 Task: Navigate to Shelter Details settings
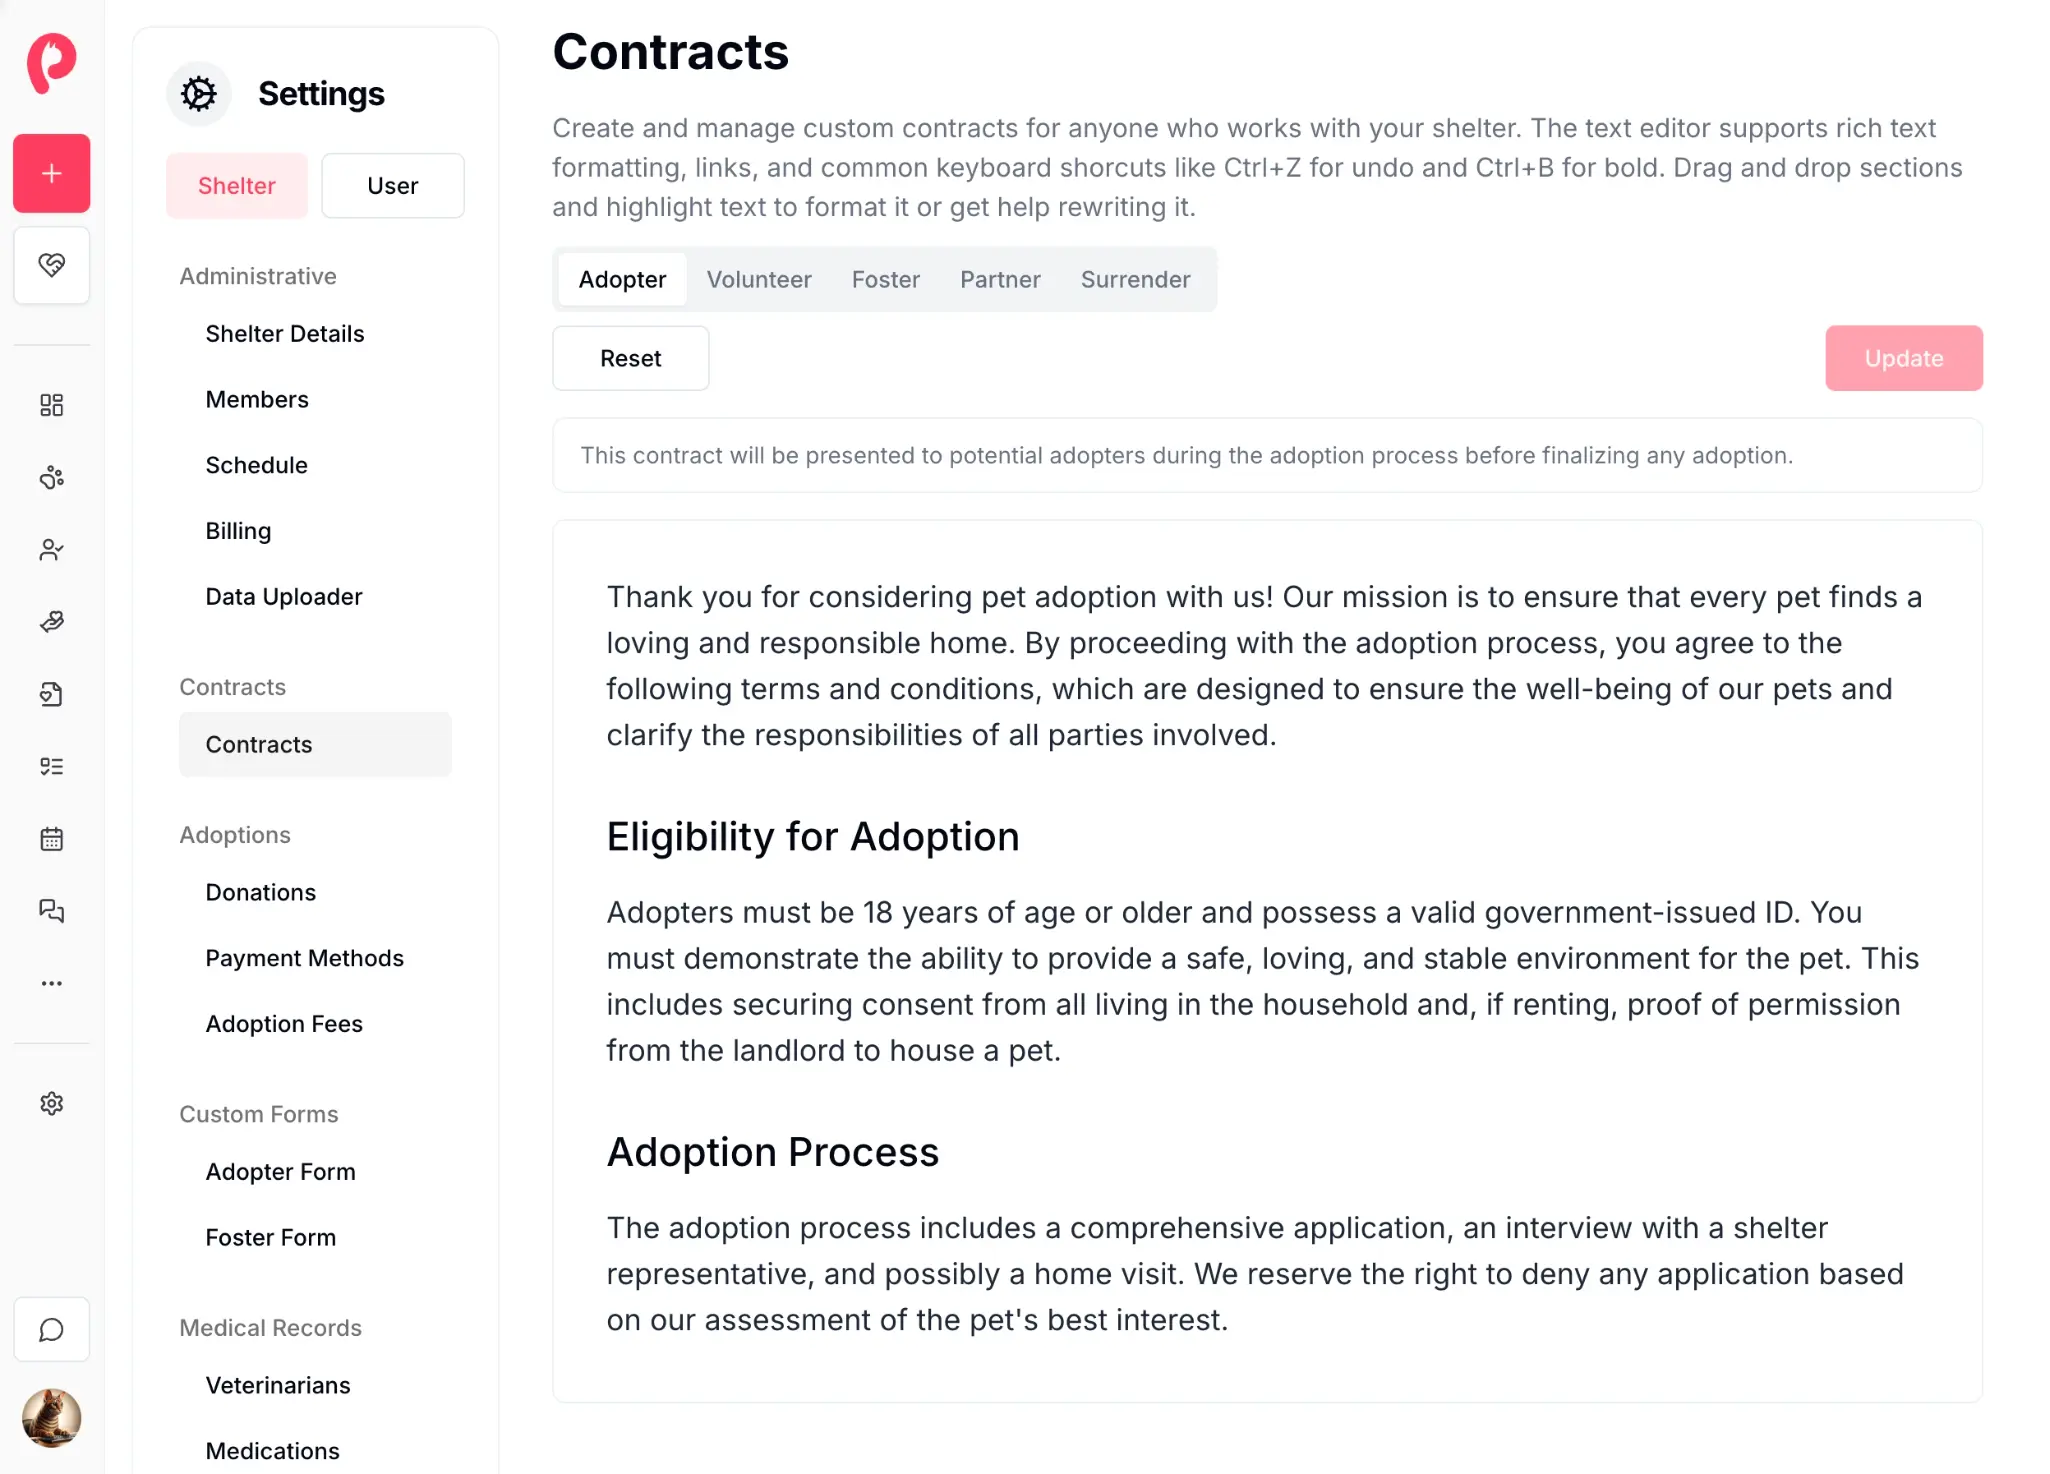click(285, 333)
